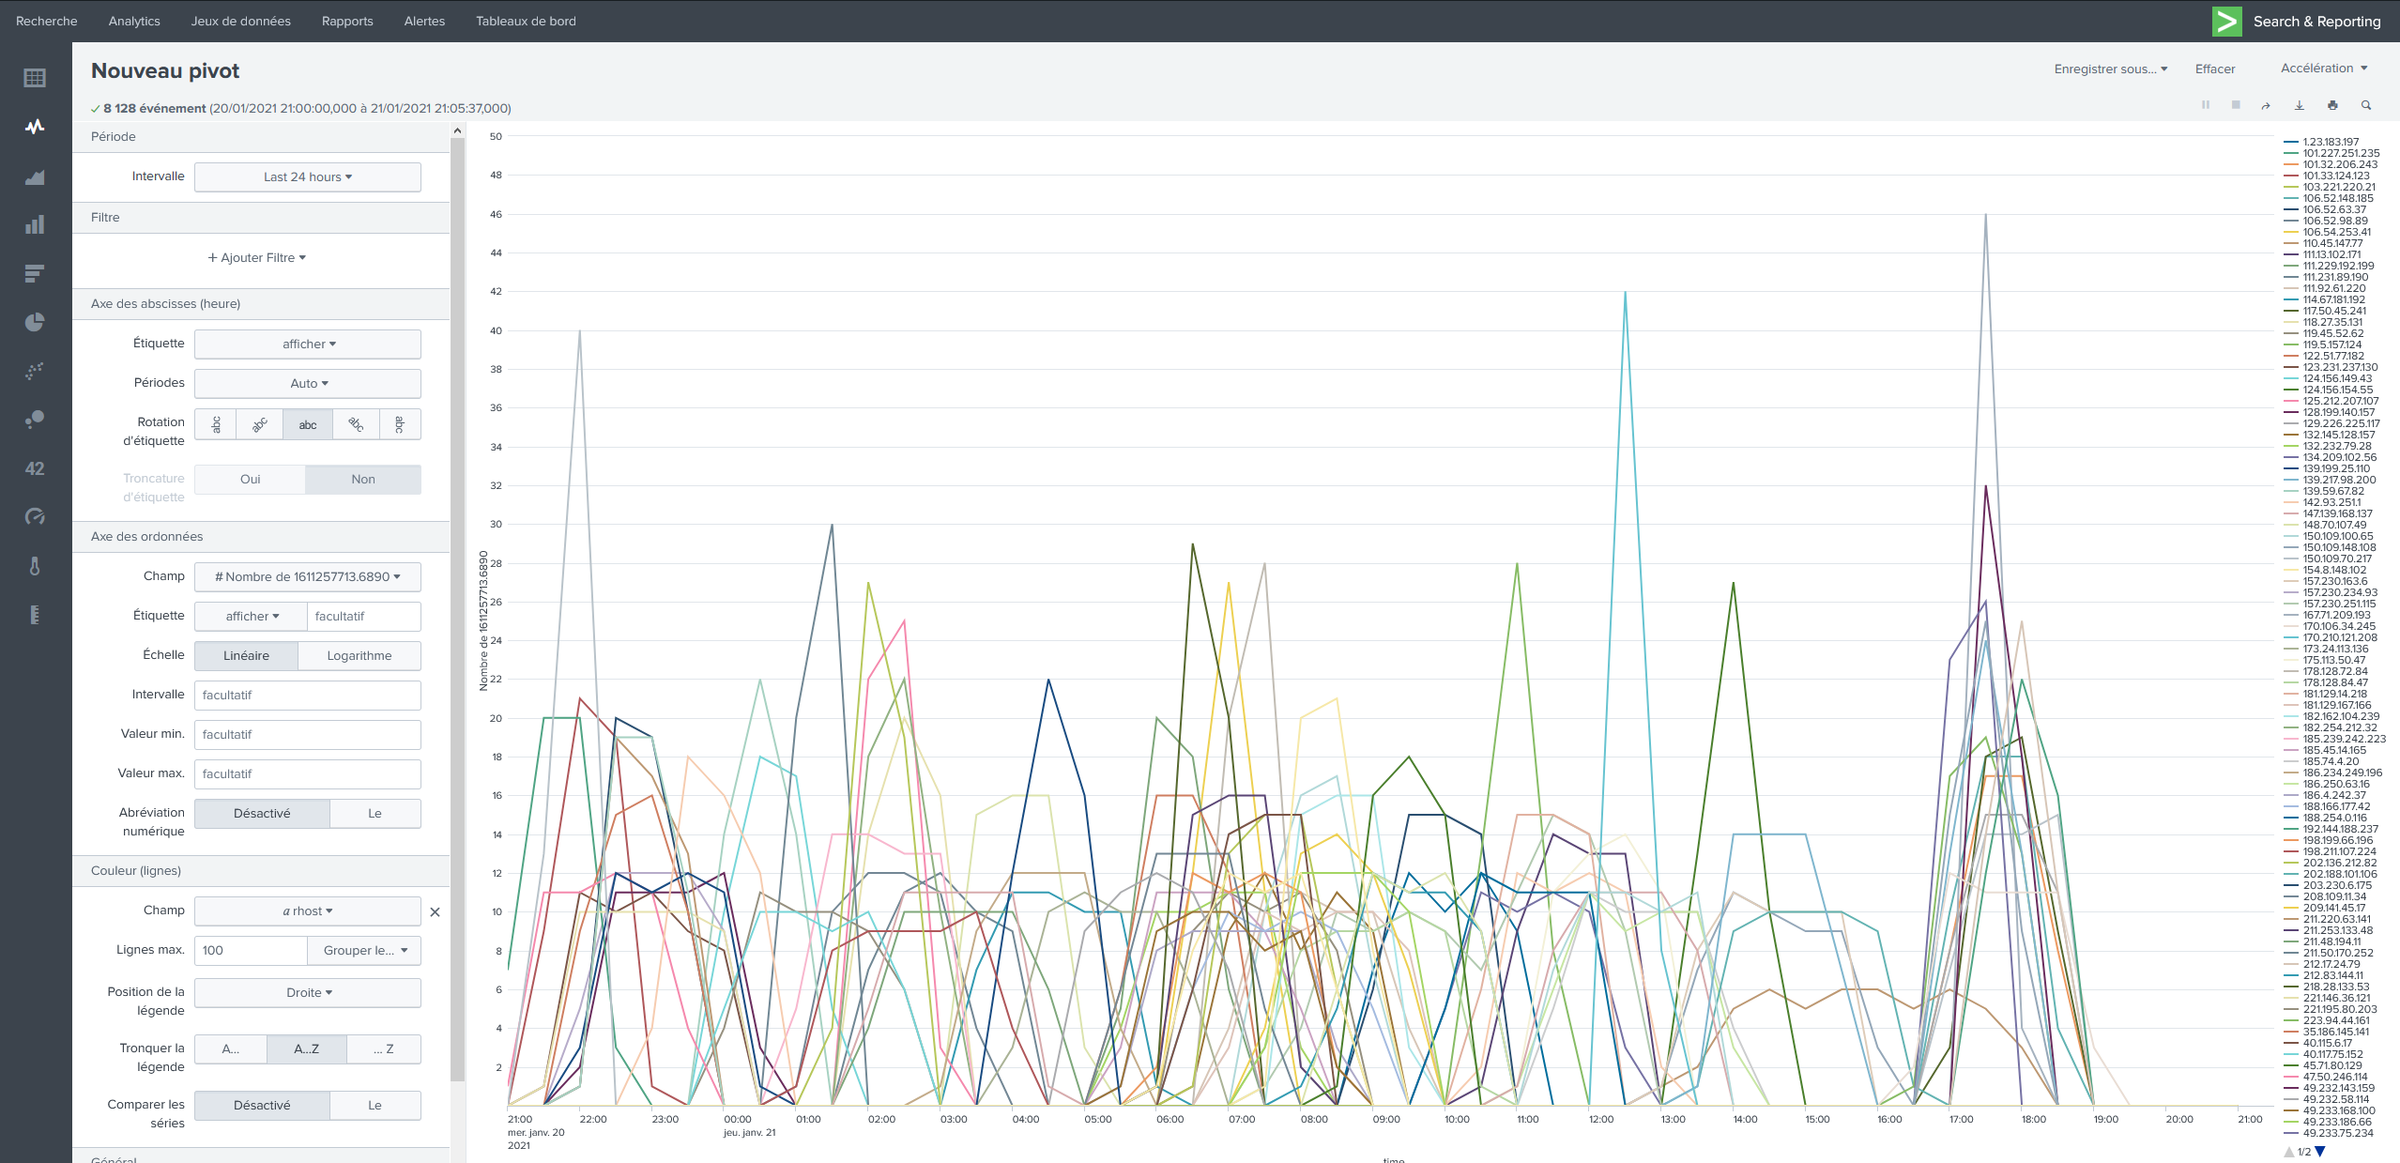The image size is (2400, 1163).
Task: Enable label truncation with Oui
Action: (250, 479)
